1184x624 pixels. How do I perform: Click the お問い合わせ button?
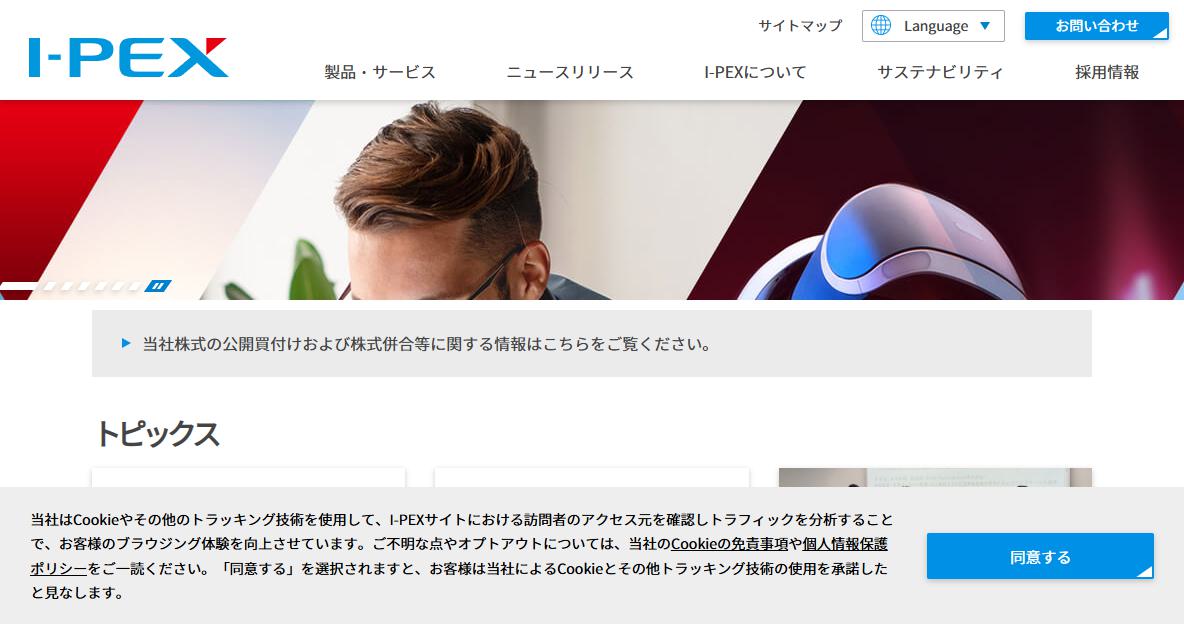pyautogui.click(x=1096, y=26)
